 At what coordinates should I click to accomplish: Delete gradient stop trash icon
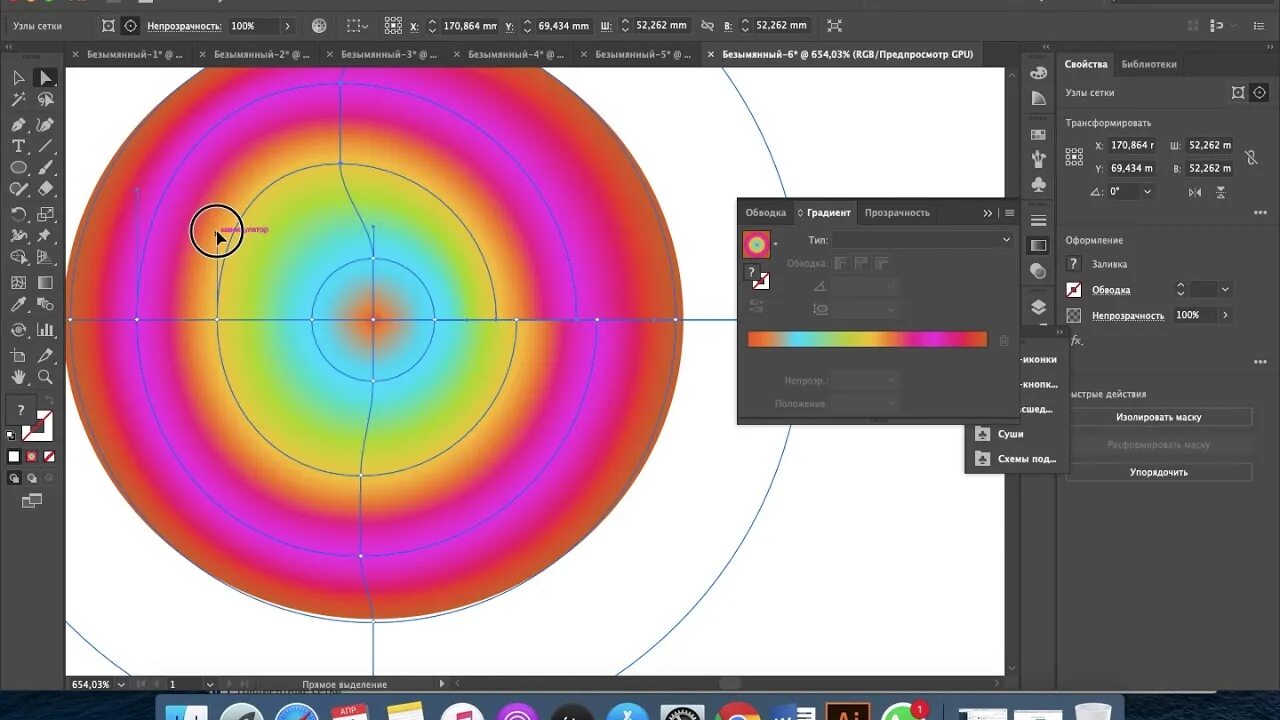[1004, 341]
